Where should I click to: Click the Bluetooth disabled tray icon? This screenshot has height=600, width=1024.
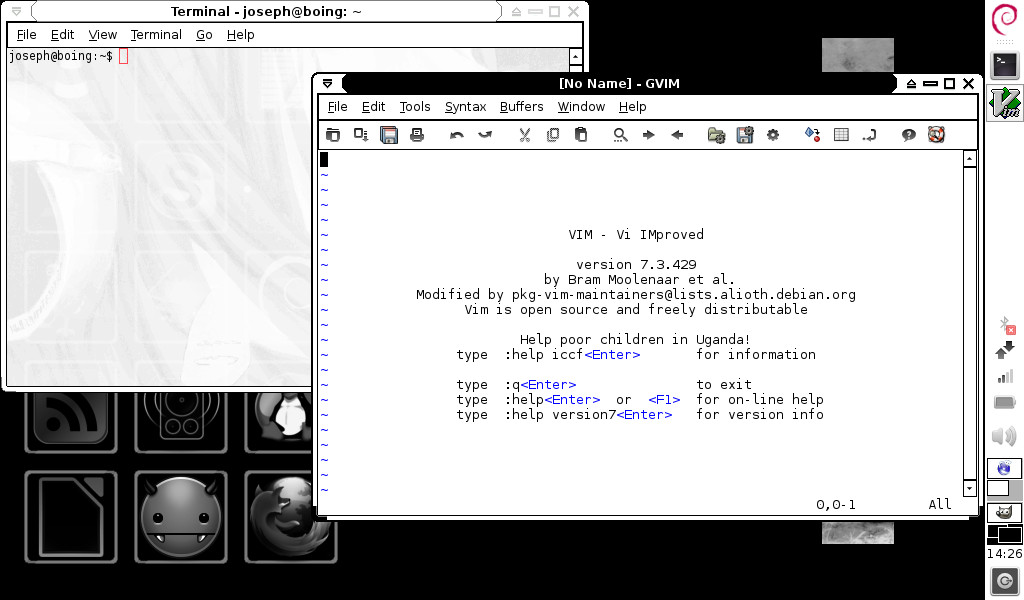tap(1006, 325)
